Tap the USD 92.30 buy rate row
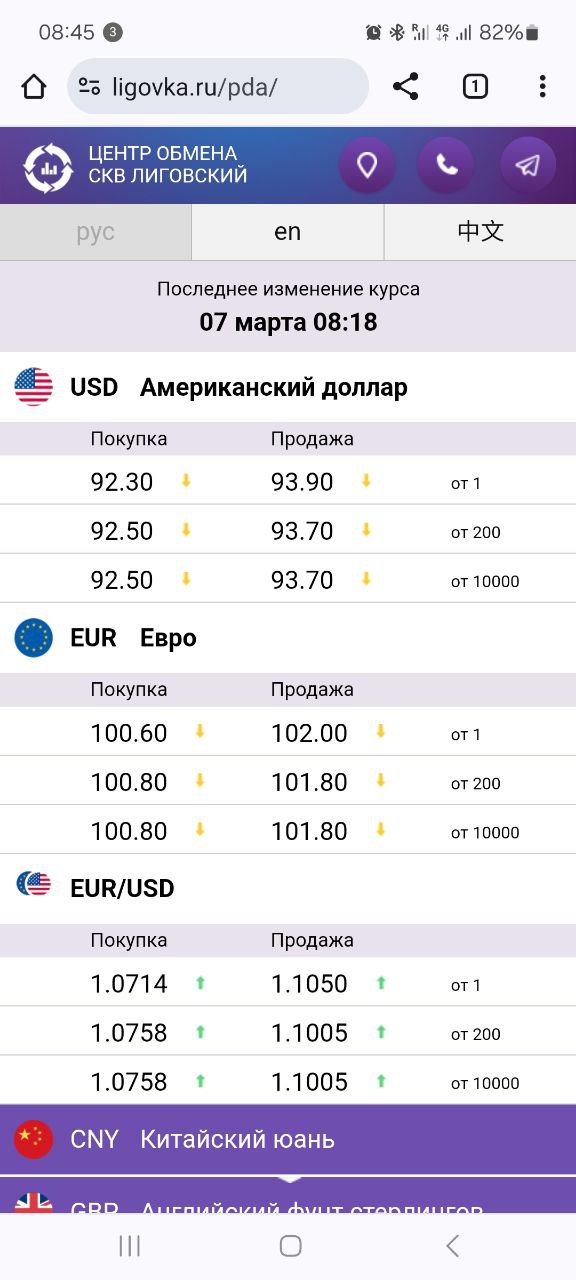The height and width of the screenshot is (1280, 576). (x=288, y=482)
